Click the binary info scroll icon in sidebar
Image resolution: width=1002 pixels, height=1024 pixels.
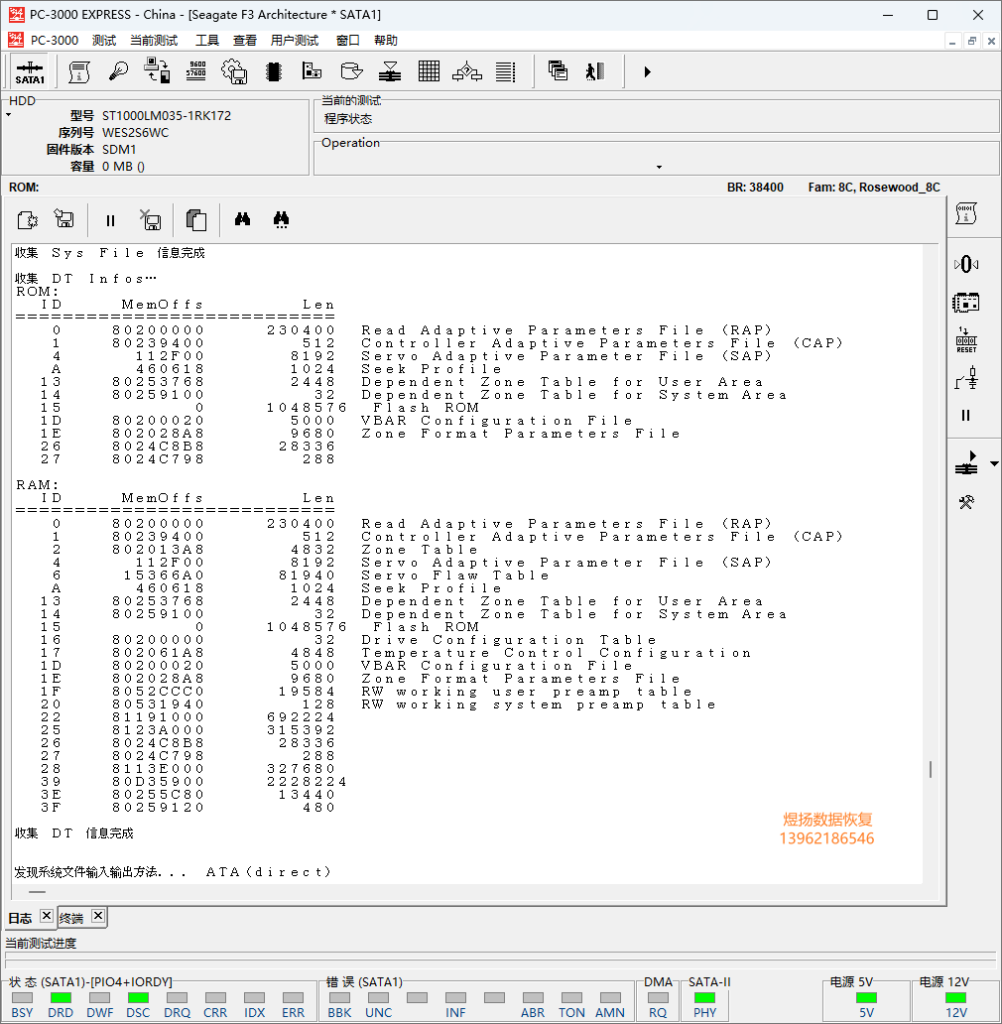[x=966, y=214]
